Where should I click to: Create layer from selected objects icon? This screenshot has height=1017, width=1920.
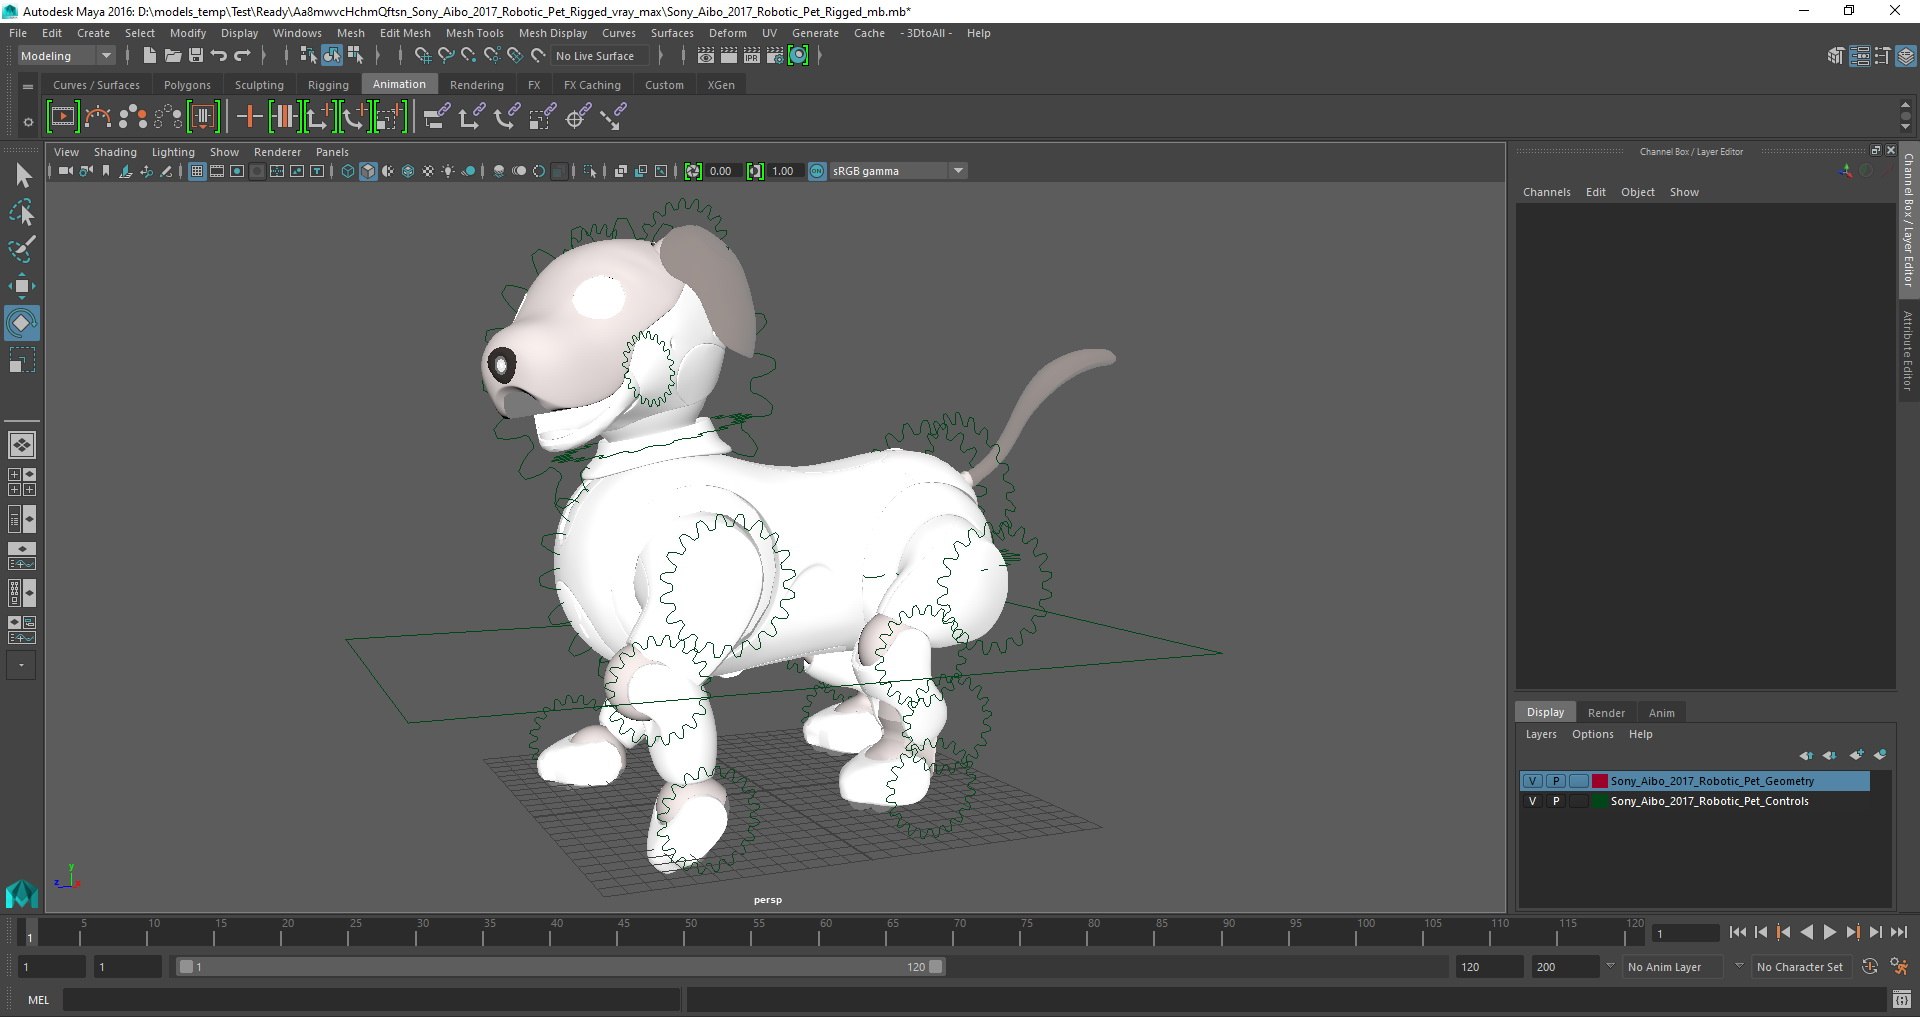(x=1880, y=755)
